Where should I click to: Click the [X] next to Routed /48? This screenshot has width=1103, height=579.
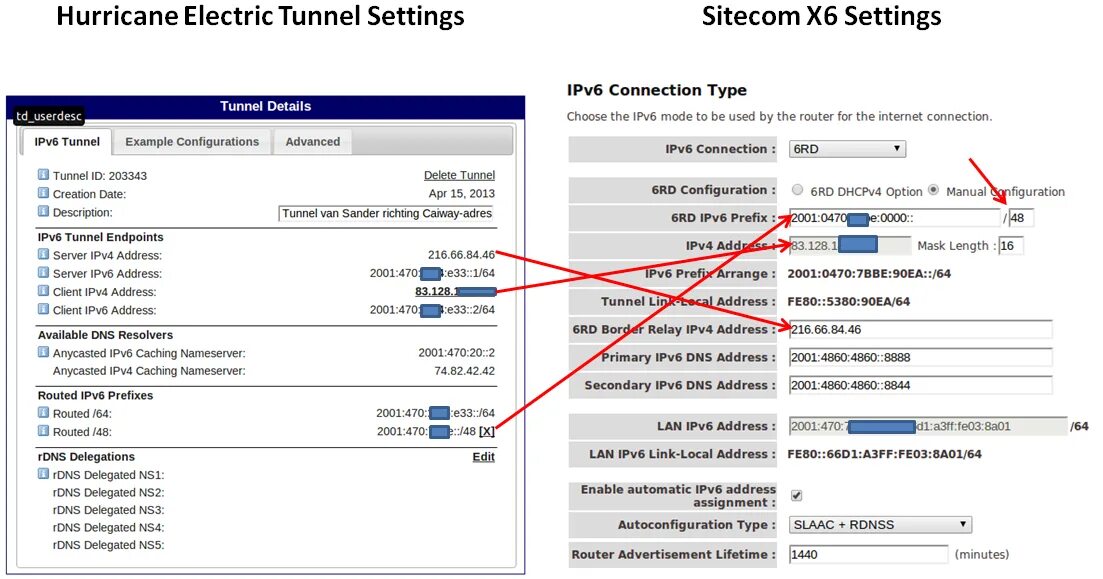(487, 432)
